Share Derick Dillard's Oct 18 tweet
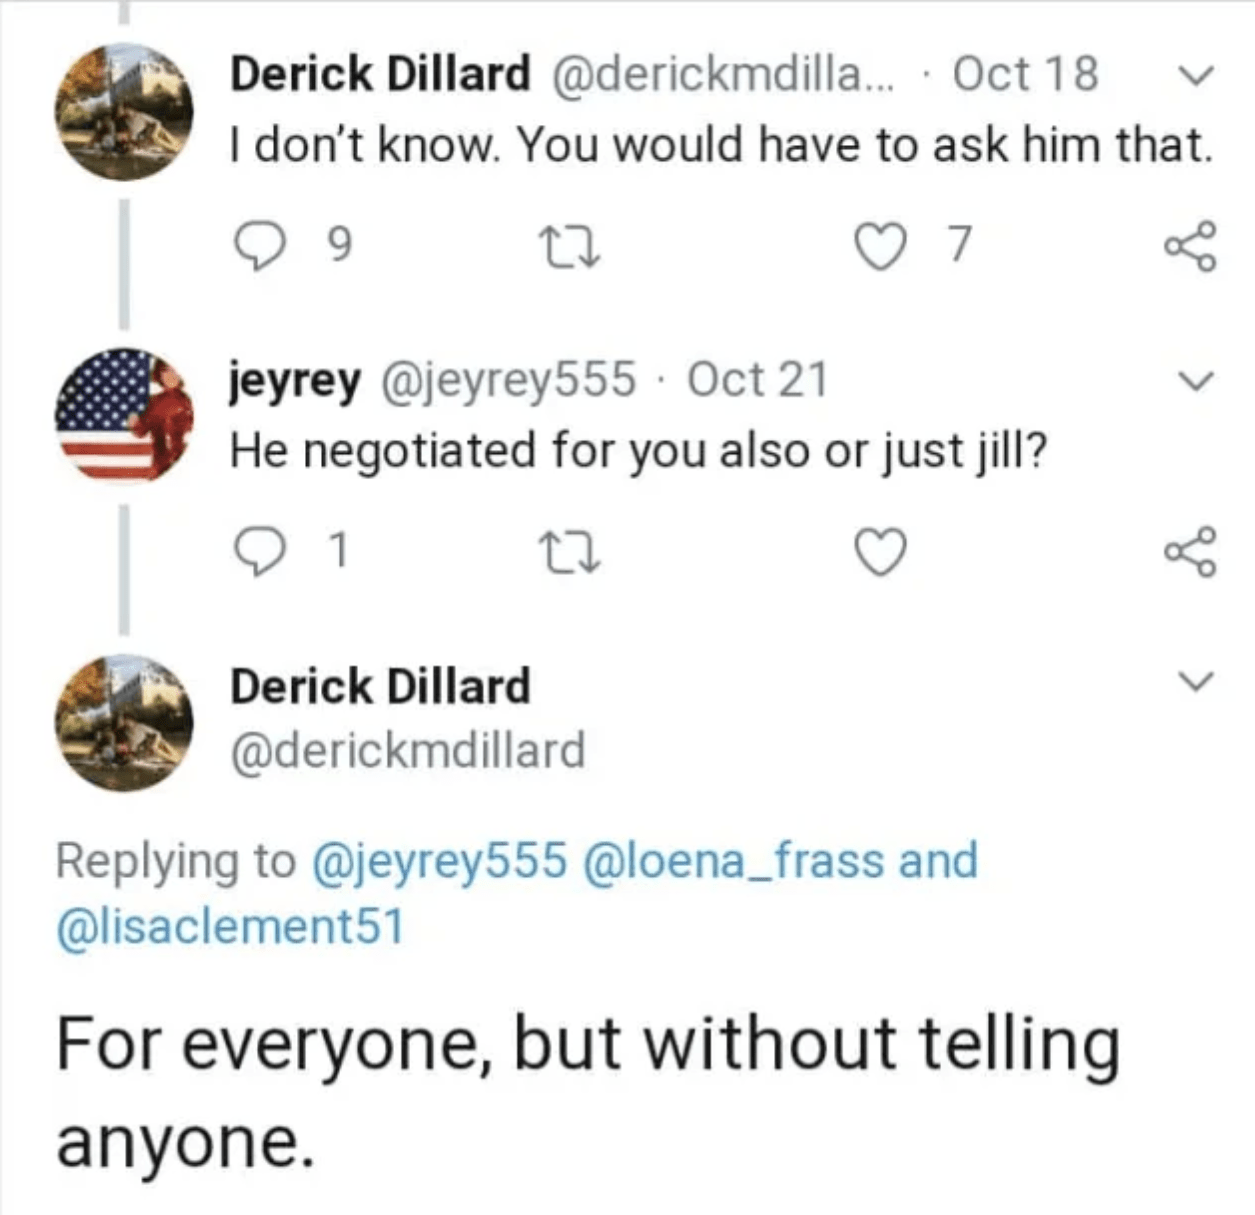This screenshot has height=1215, width=1255. pos(1191,244)
